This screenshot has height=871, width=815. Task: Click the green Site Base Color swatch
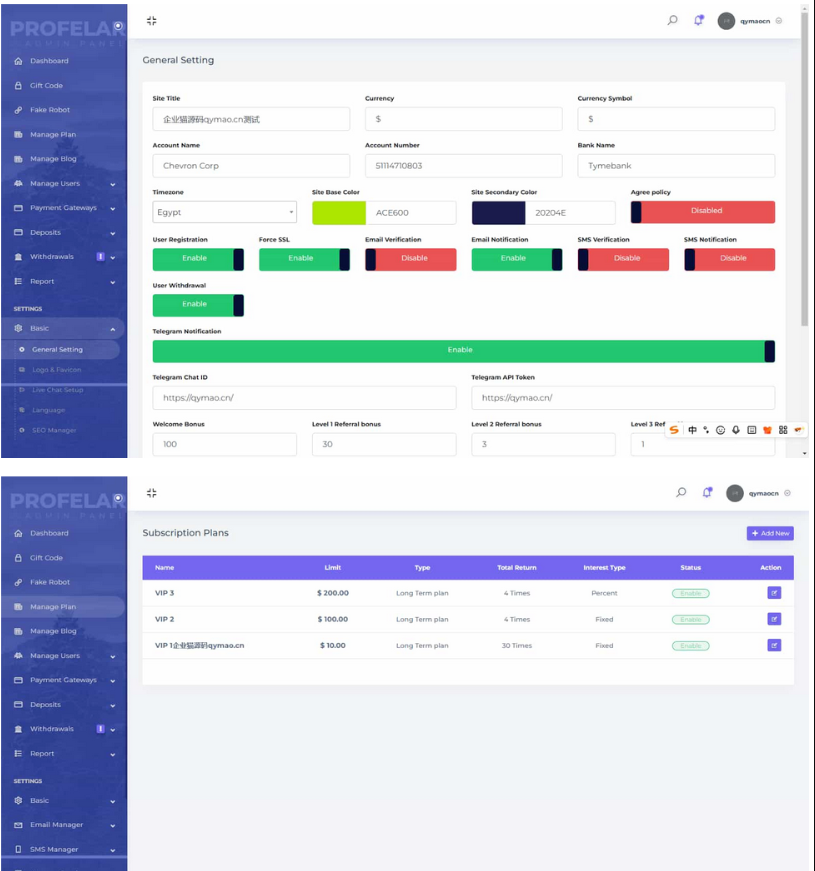[339, 212]
